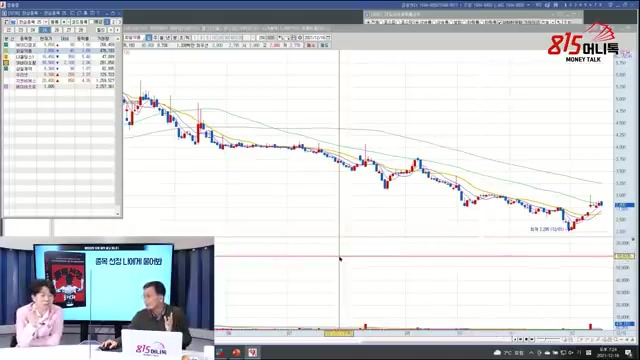Image resolution: width=640 pixels, height=360 pixels.
Task: Switch to virtual screen 1 in top bar
Action: (x=566, y=5)
